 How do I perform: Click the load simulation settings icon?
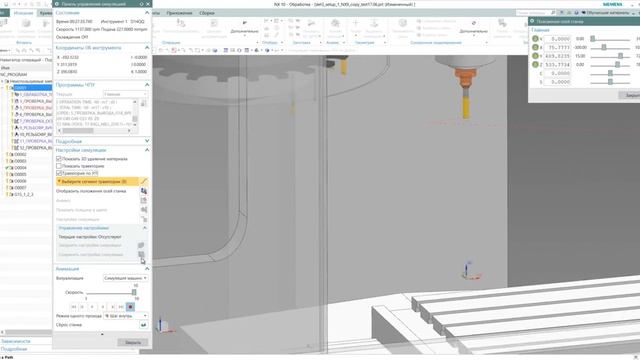[141, 245]
